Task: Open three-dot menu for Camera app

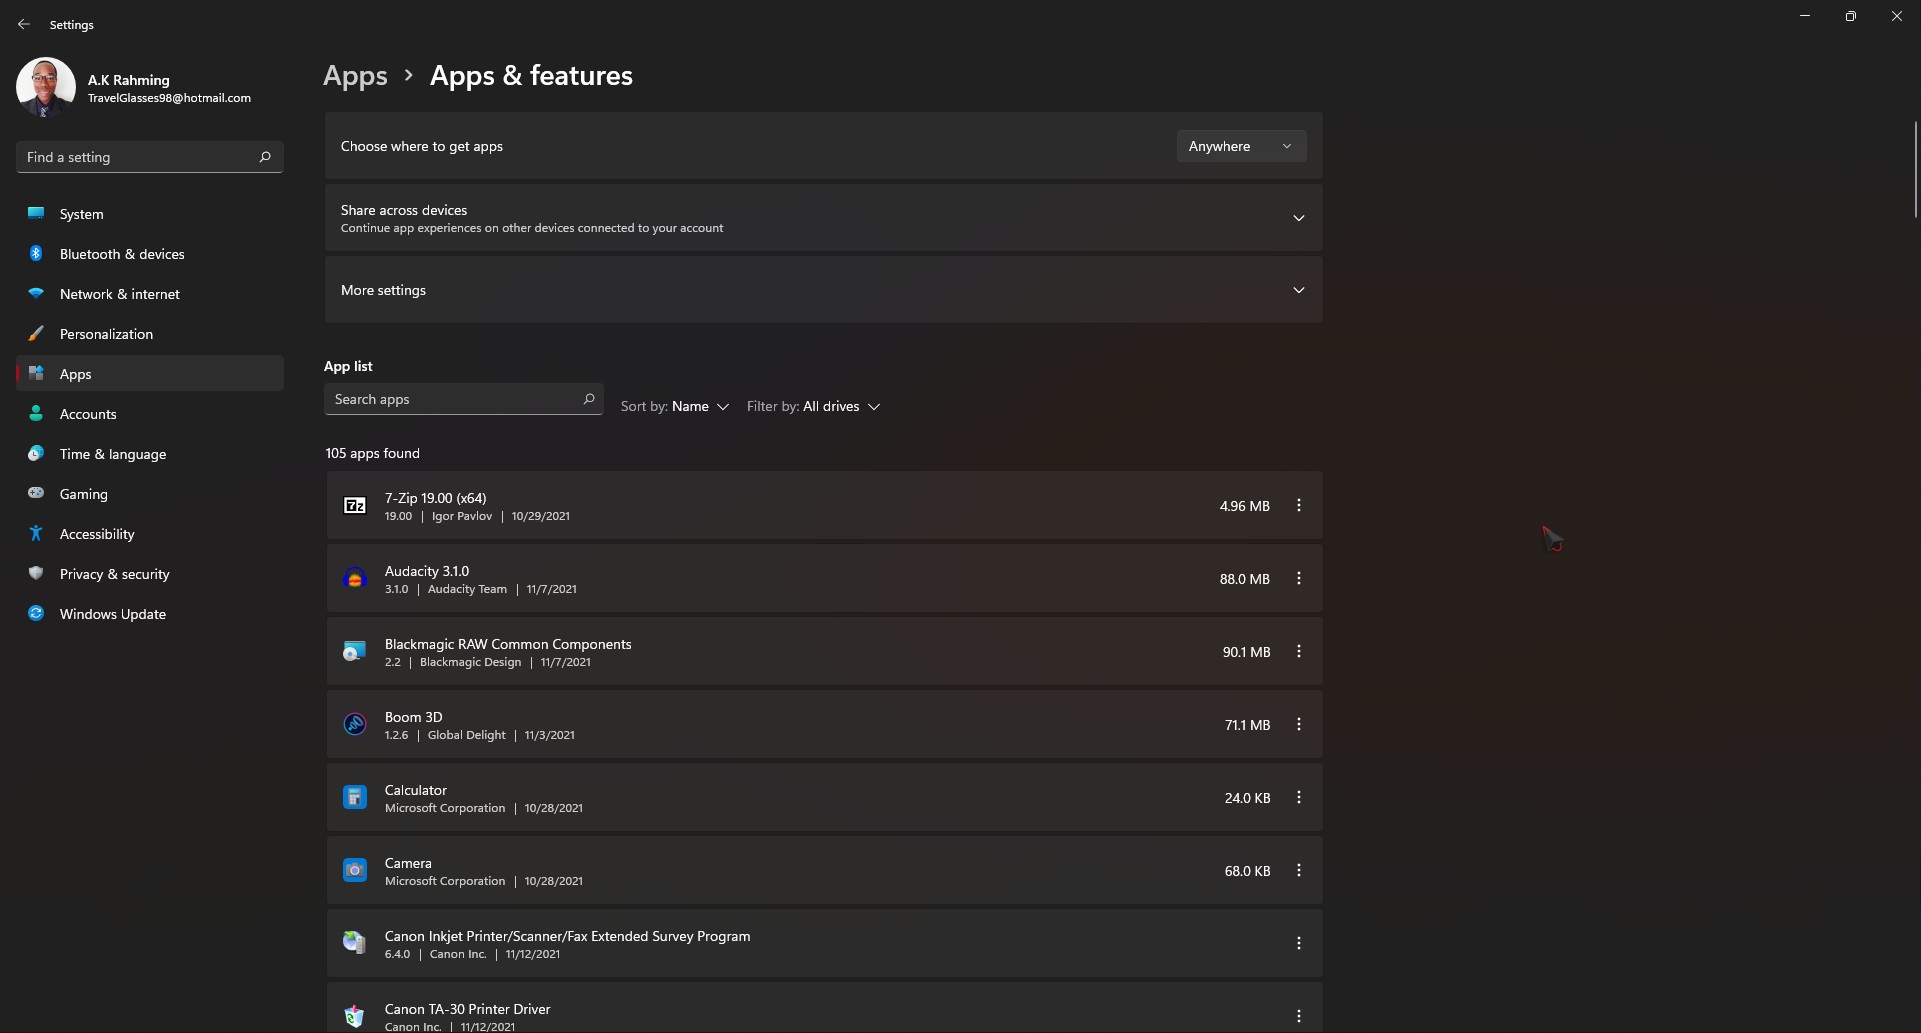Action: 1298,871
